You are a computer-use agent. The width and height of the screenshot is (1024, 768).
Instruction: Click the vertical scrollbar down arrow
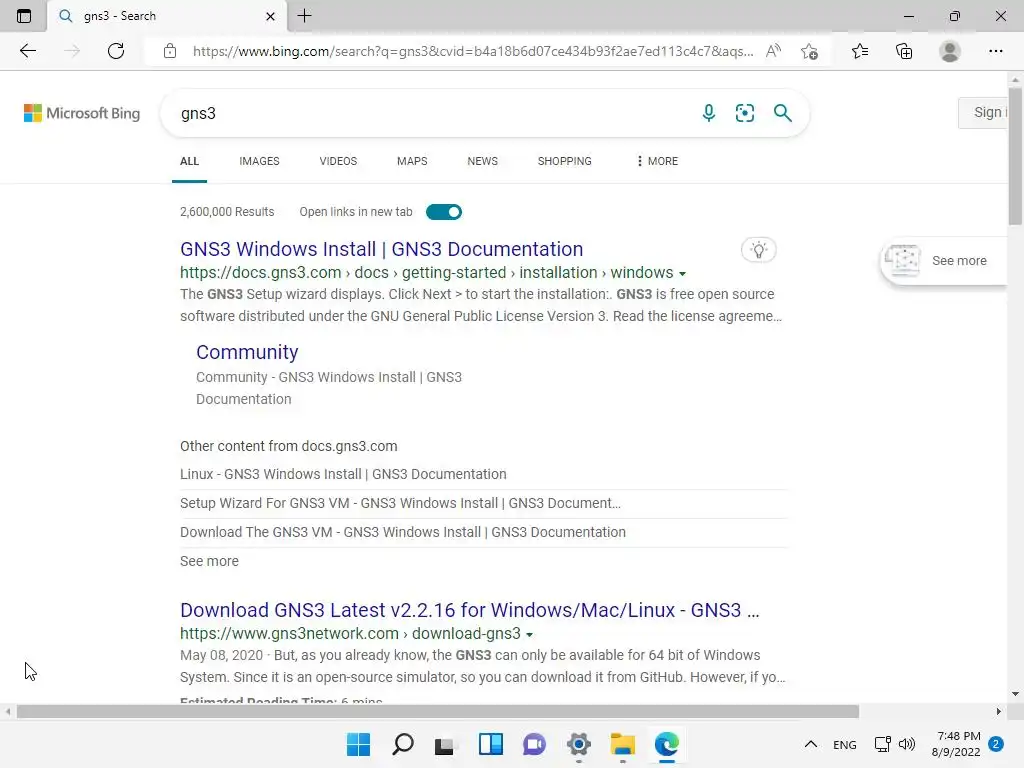coord(1015,694)
